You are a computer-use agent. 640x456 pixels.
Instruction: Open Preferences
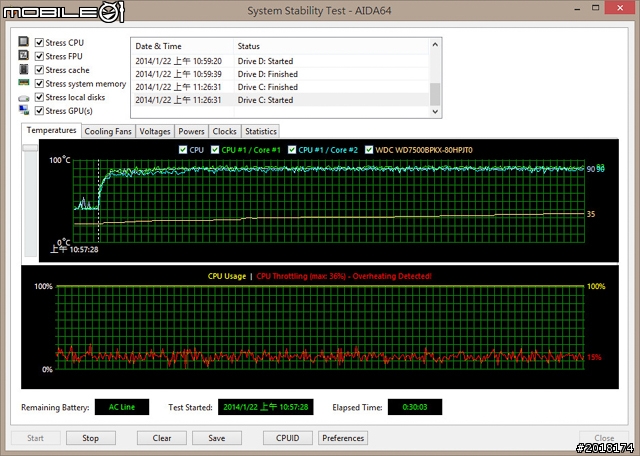pos(343,438)
